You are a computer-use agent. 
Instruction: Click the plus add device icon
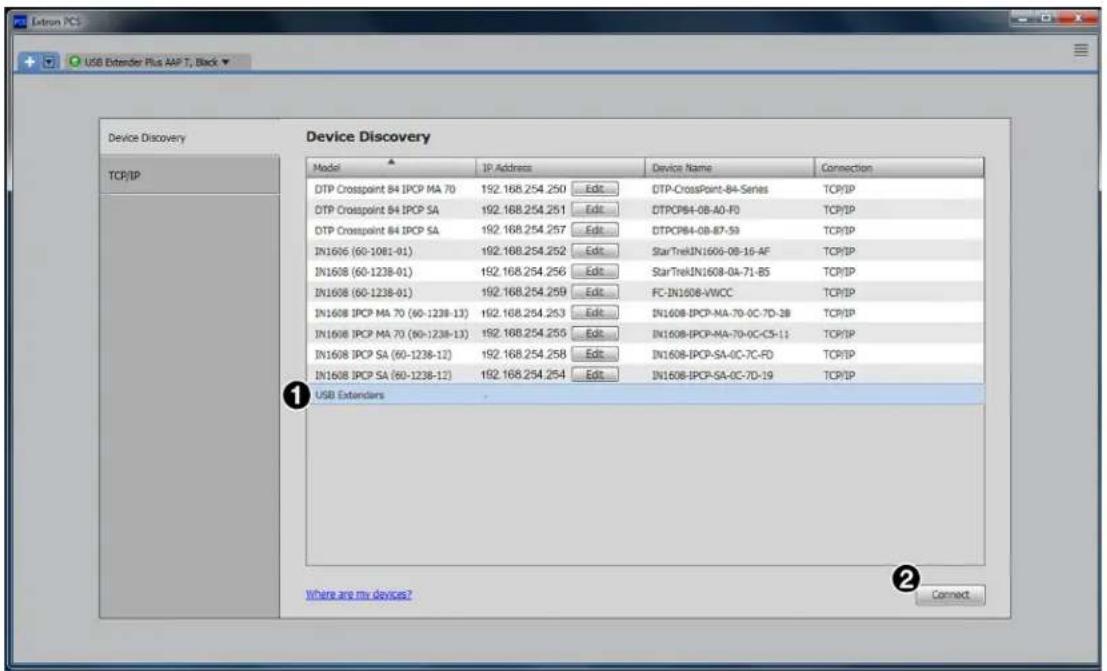click(x=30, y=62)
